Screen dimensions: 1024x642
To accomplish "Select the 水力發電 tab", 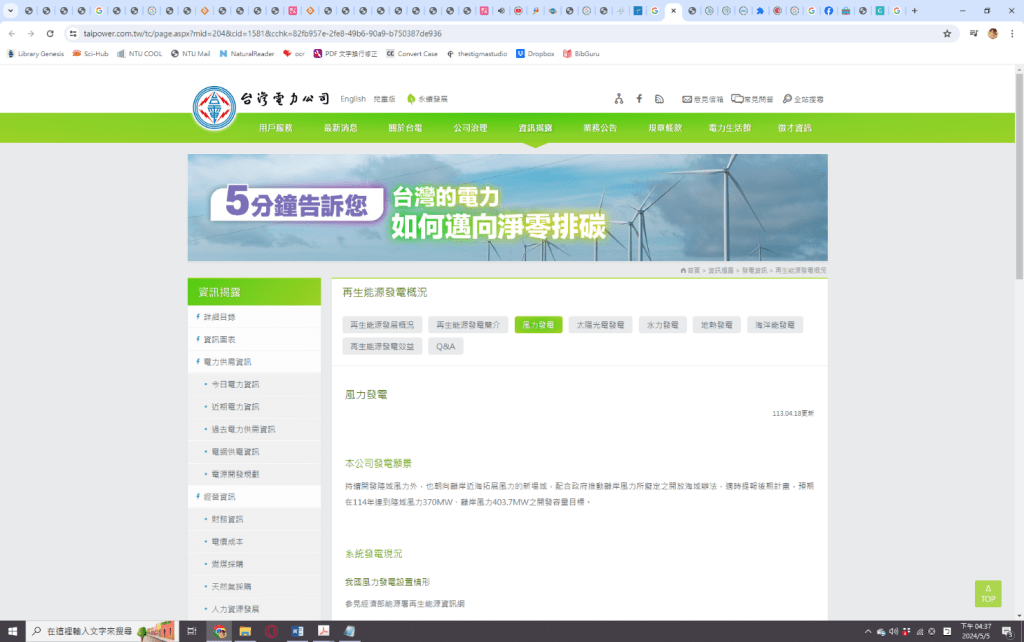I will pyautogui.click(x=662, y=325).
